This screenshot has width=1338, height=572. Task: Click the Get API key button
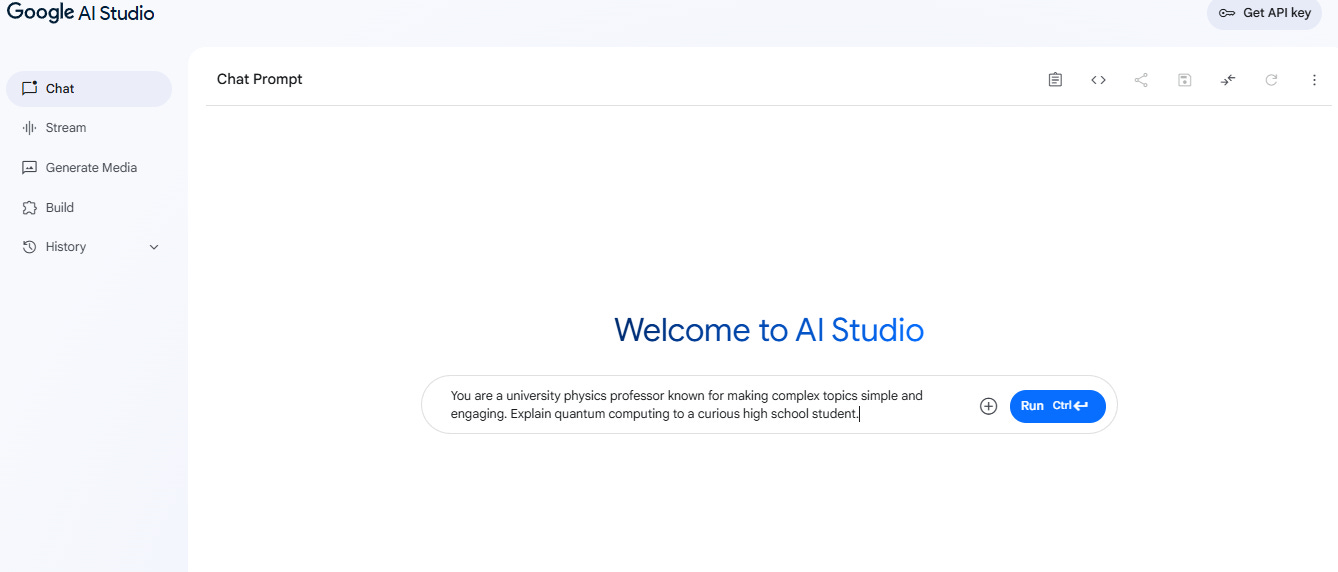coord(1264,13)
